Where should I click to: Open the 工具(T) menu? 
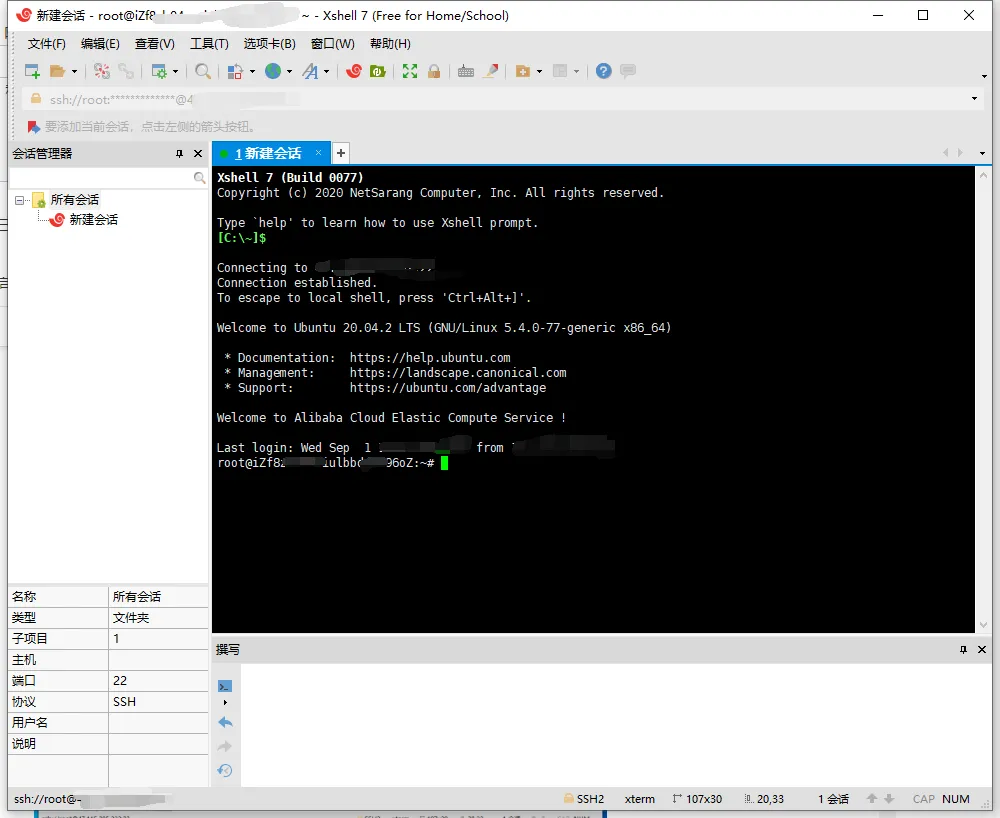point(209,44)
